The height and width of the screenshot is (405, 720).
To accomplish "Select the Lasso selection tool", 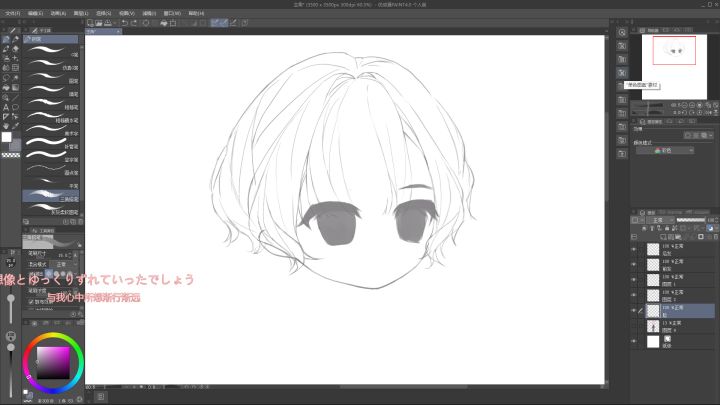I will click(x=6, y=78).
